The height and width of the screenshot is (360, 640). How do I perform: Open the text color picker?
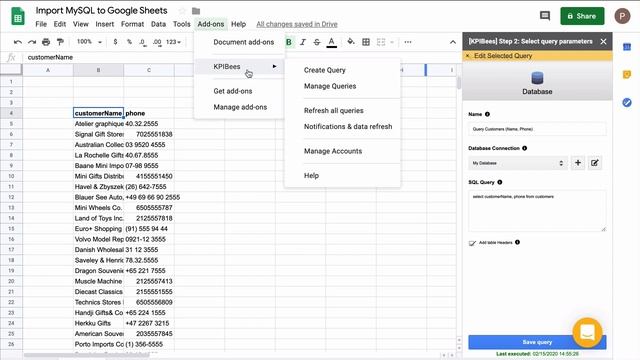[331, 42]
